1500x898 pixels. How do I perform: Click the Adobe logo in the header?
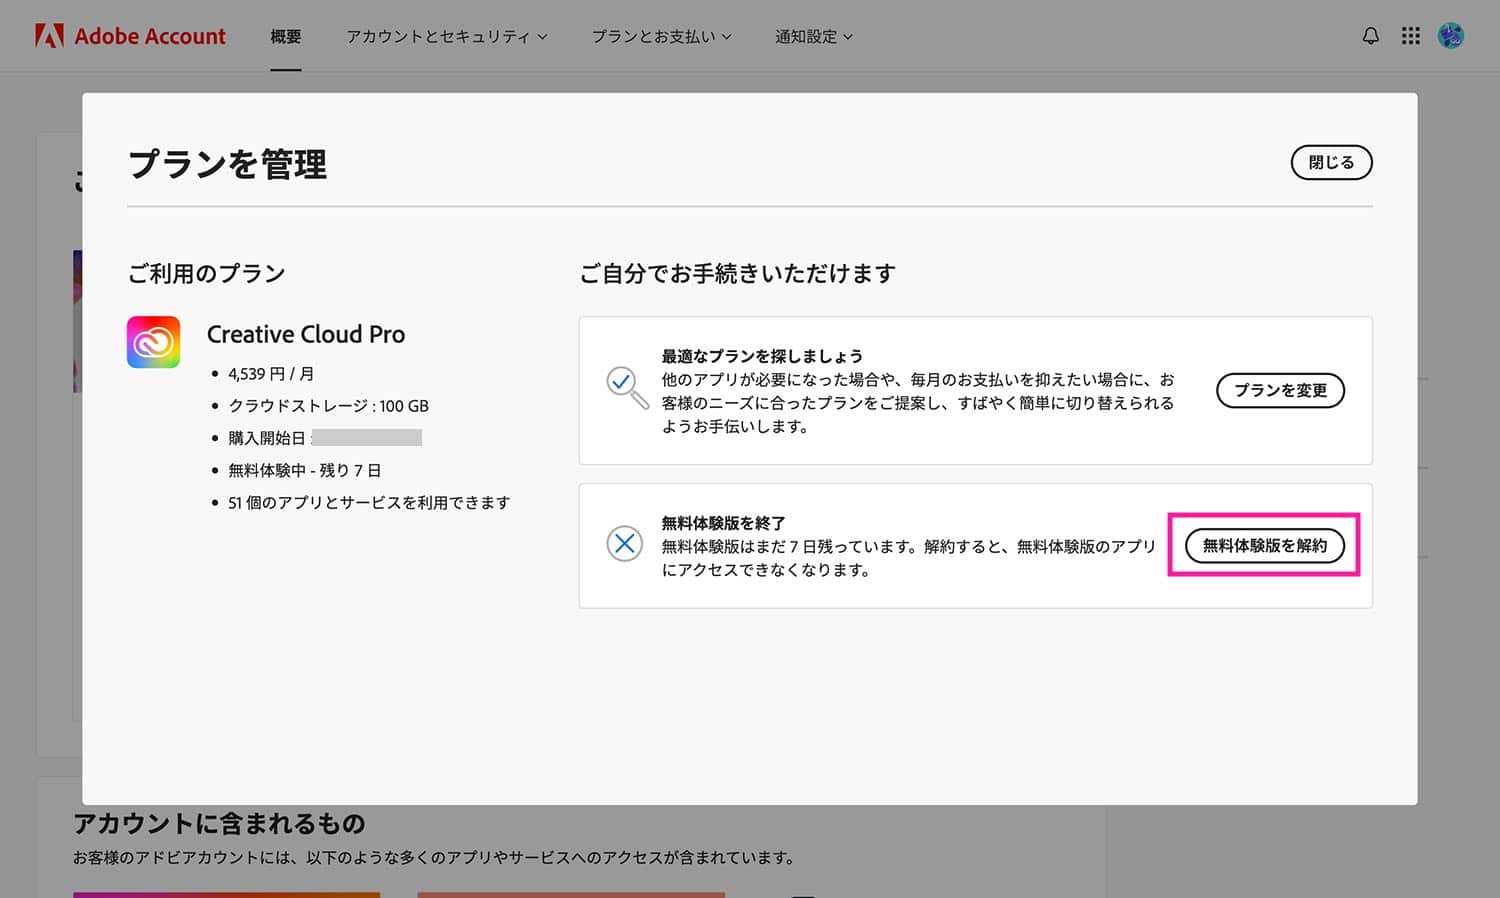pos(47,36)
